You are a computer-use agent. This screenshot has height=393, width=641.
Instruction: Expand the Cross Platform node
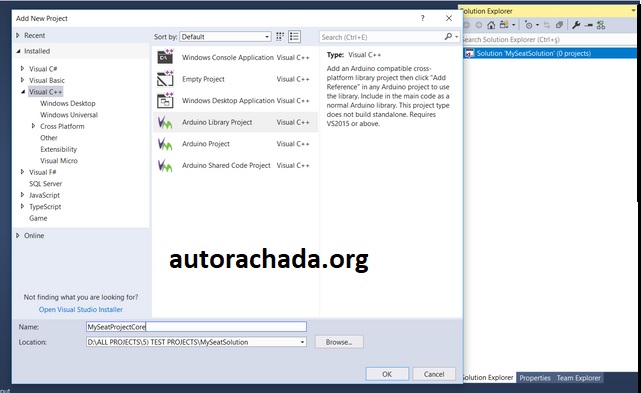pyautogui.click(x=34, y=126)
